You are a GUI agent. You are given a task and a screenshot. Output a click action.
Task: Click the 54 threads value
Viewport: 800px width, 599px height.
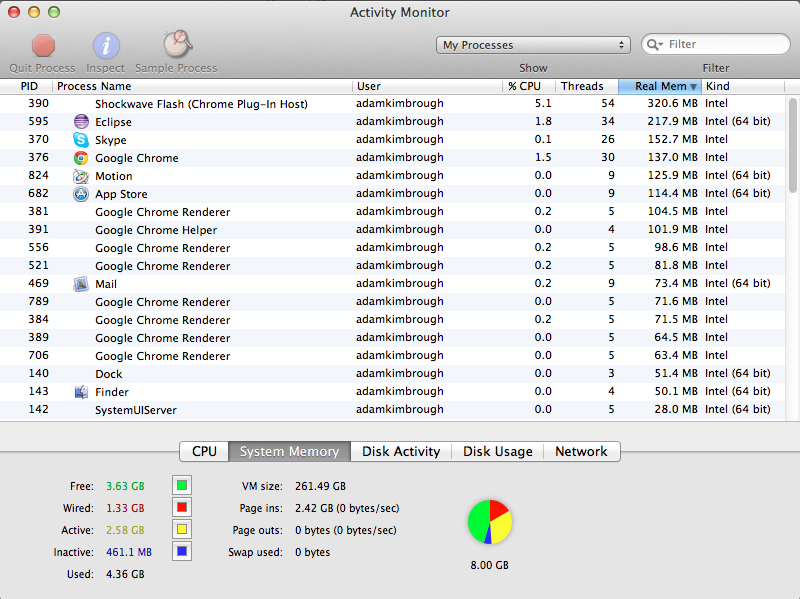click(608, 103)
